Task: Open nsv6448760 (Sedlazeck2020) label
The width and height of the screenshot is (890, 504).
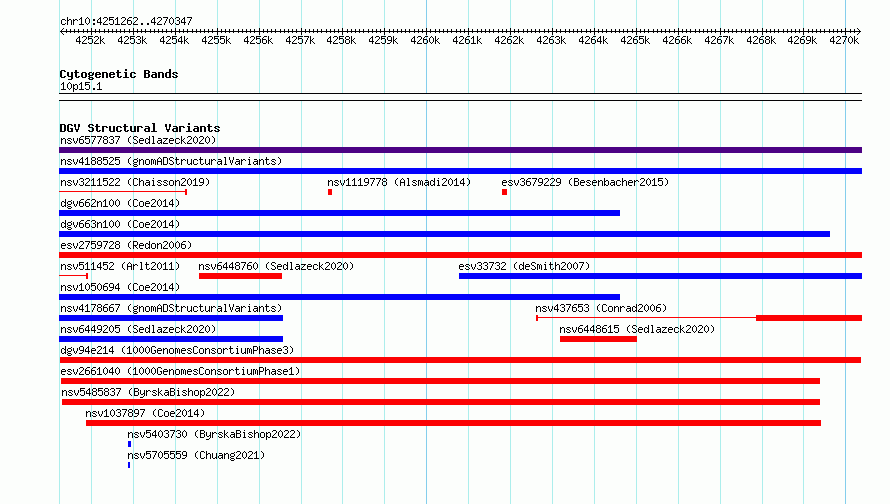Action: pyautogui.click(x=276, y=266)
